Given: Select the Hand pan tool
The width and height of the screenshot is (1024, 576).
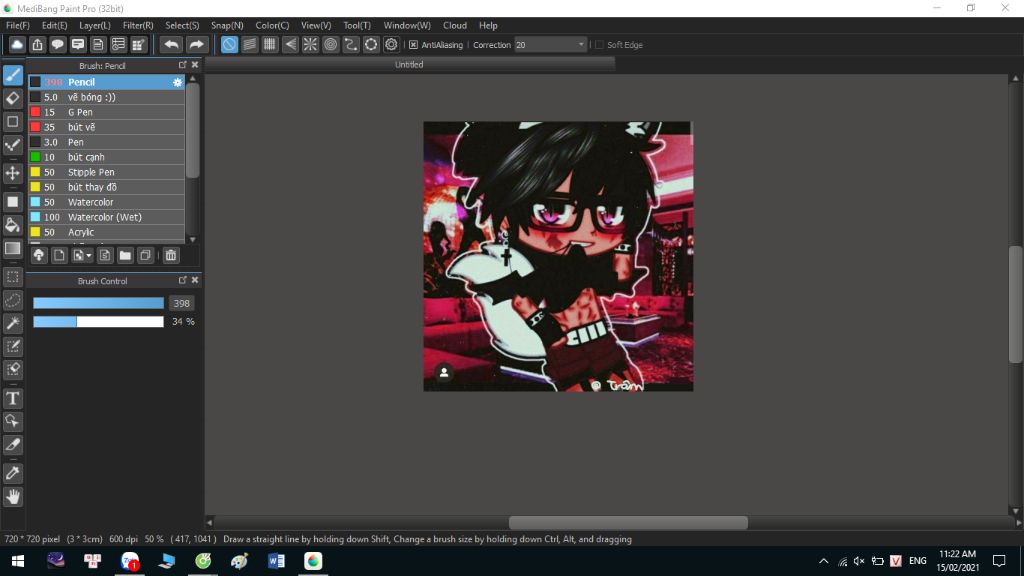Looking at the screenshot, I should 12,497.
